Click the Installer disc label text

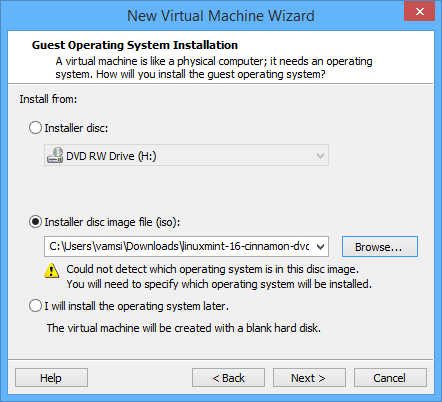(x=76, y=128)
